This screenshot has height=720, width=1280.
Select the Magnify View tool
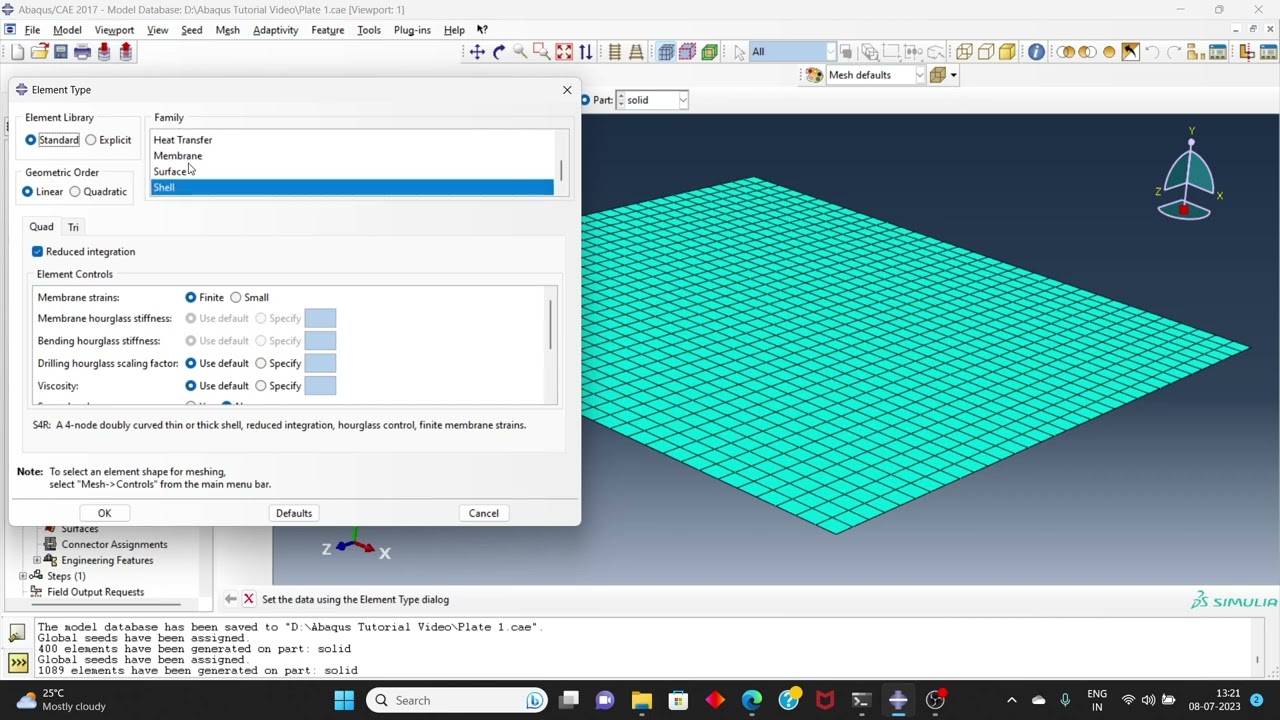coord(520,52)
